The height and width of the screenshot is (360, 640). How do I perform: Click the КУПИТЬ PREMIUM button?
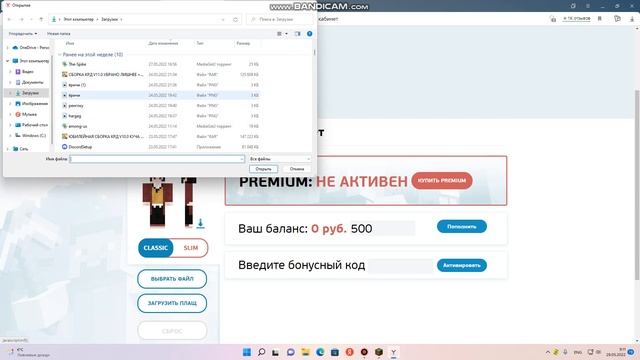tap(442, 180)
